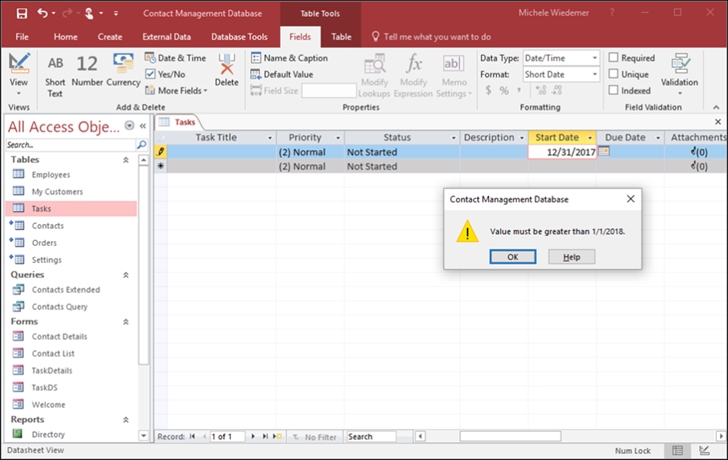Viewport: 728px width, 460px height.
Task: Switch to External Data tab
Action: 167,37
